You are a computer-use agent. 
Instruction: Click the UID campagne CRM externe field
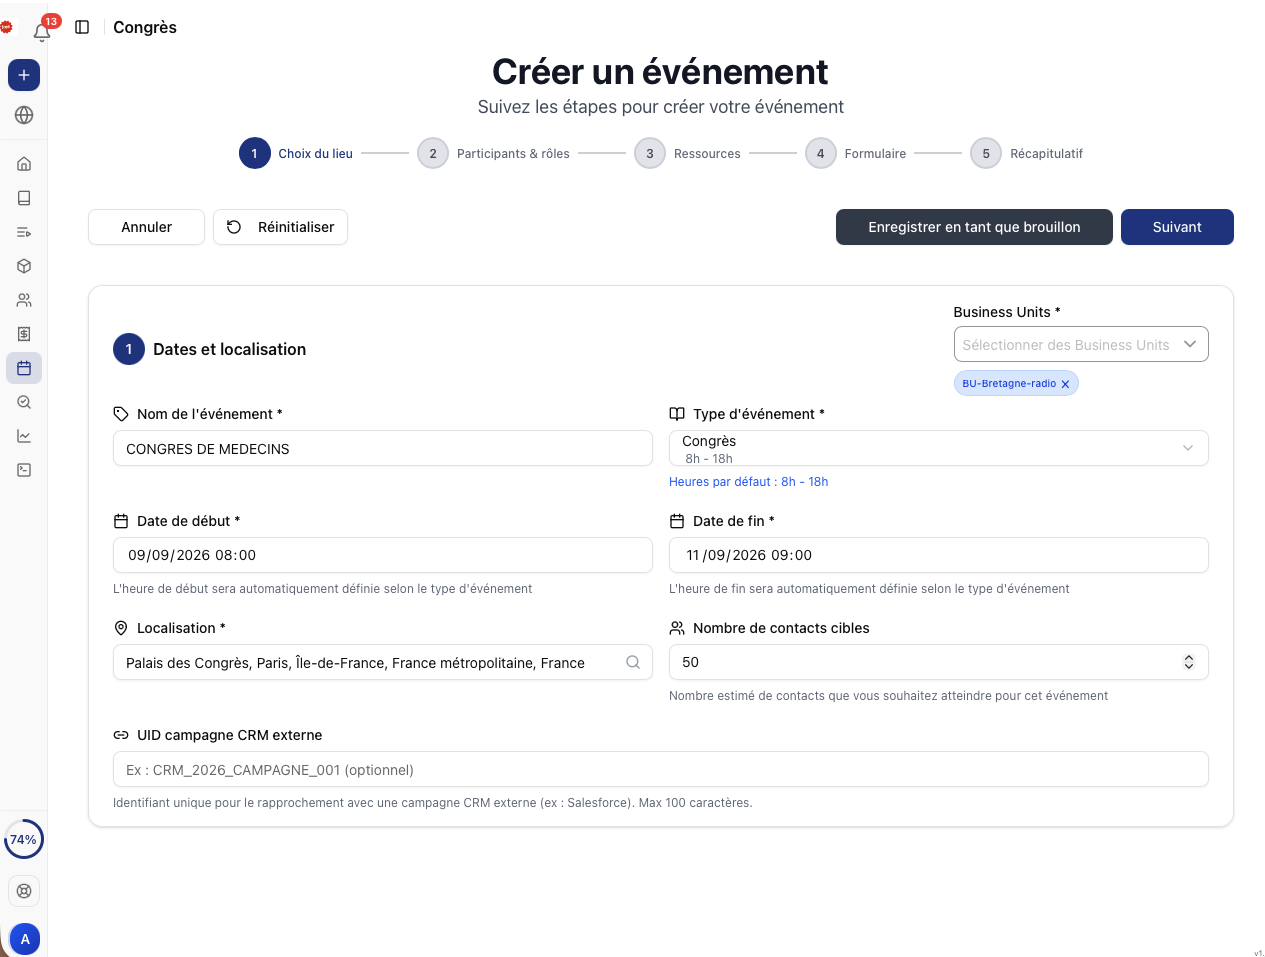coord(661,769)
